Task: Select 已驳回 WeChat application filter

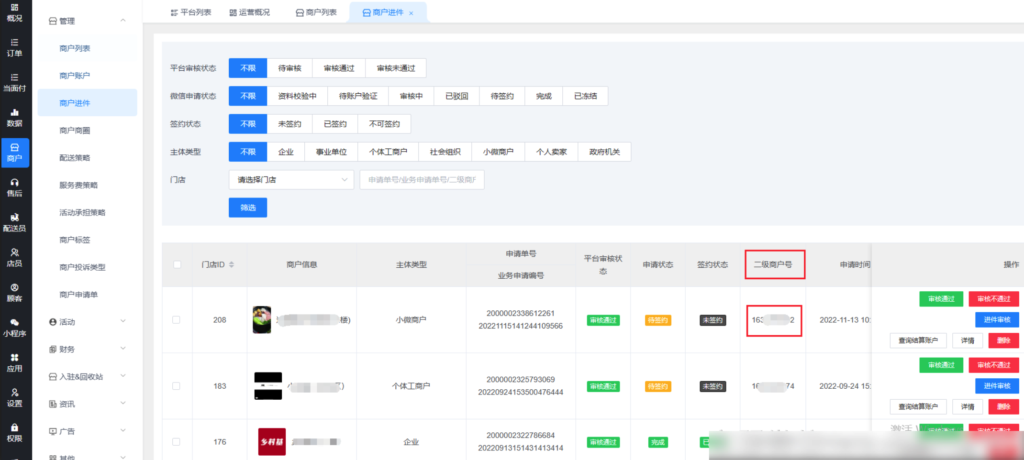Action: click(x=457, y=96)
